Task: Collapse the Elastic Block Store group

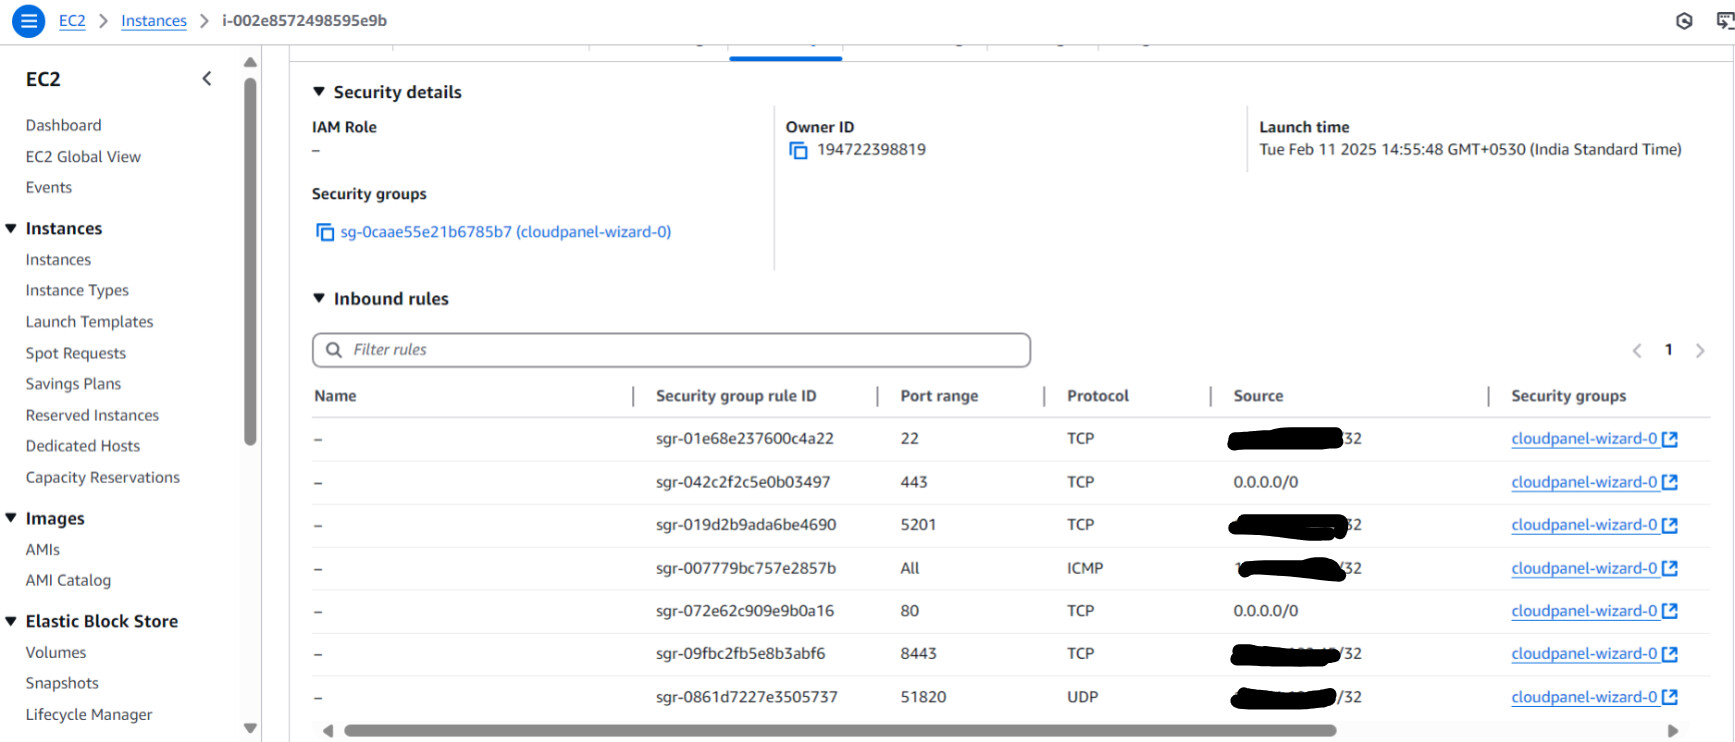Action: coord(11,621)
